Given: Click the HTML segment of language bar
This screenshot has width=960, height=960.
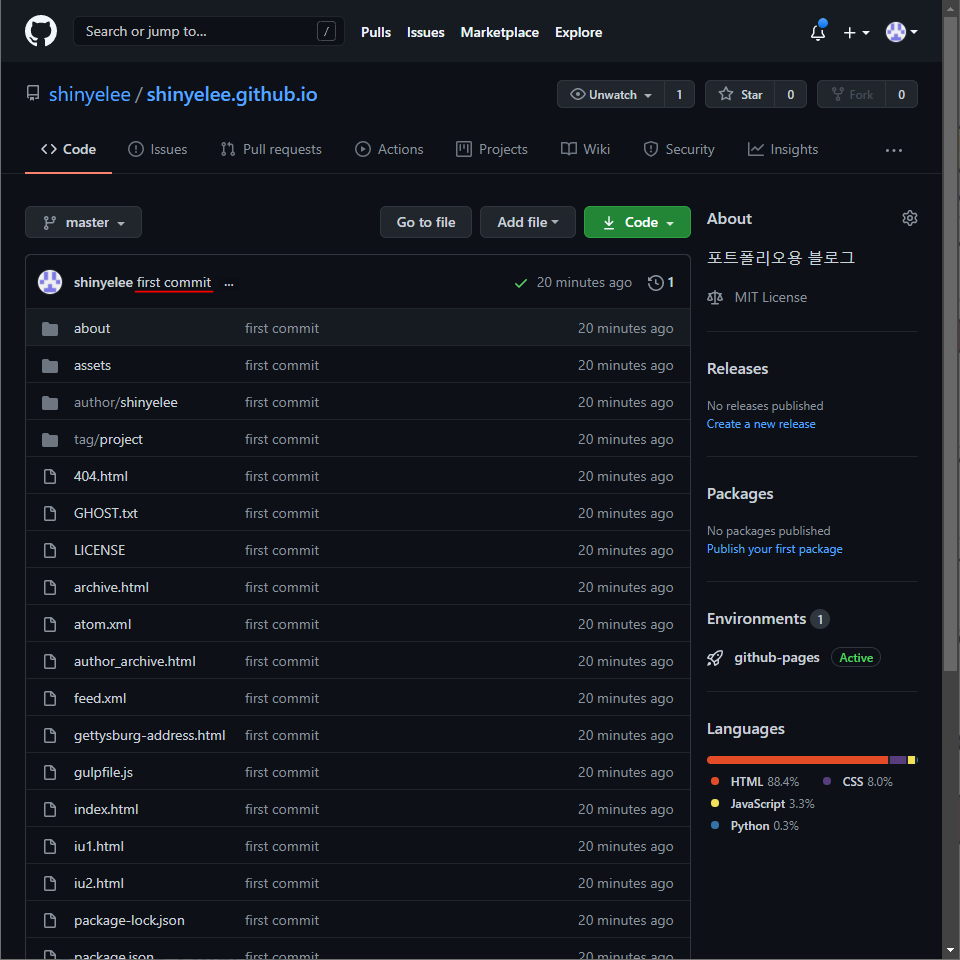Looking at the screenshot, I should [x=797, y=760].
